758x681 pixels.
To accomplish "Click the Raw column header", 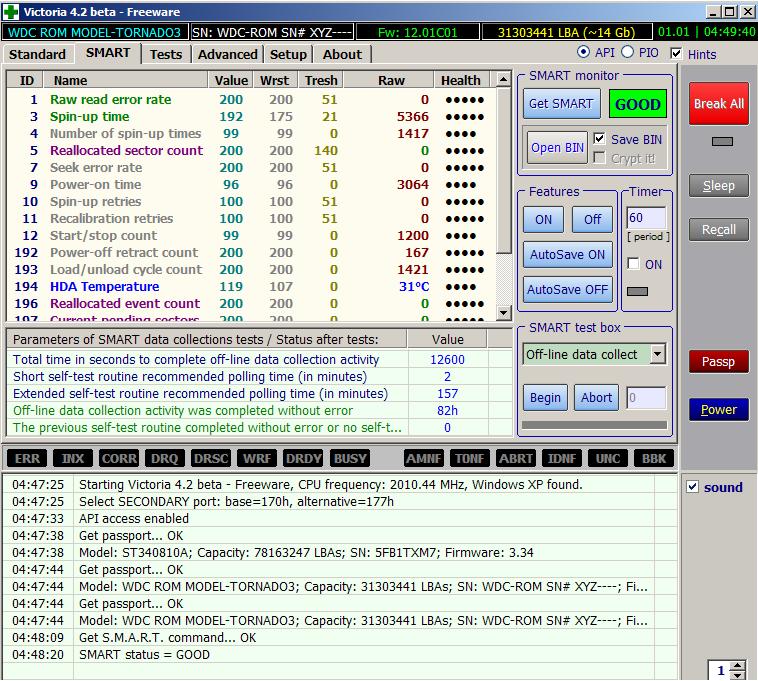I will tap(391, 80).
